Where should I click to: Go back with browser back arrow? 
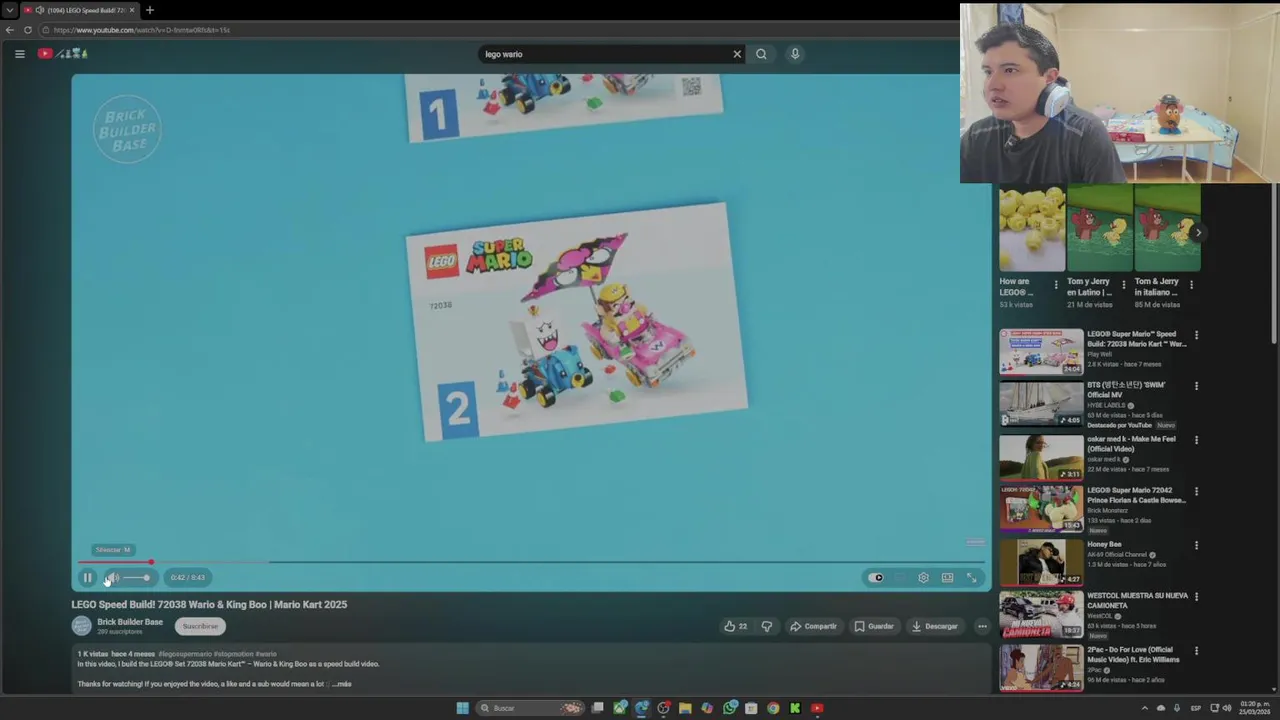pos(9,30)
